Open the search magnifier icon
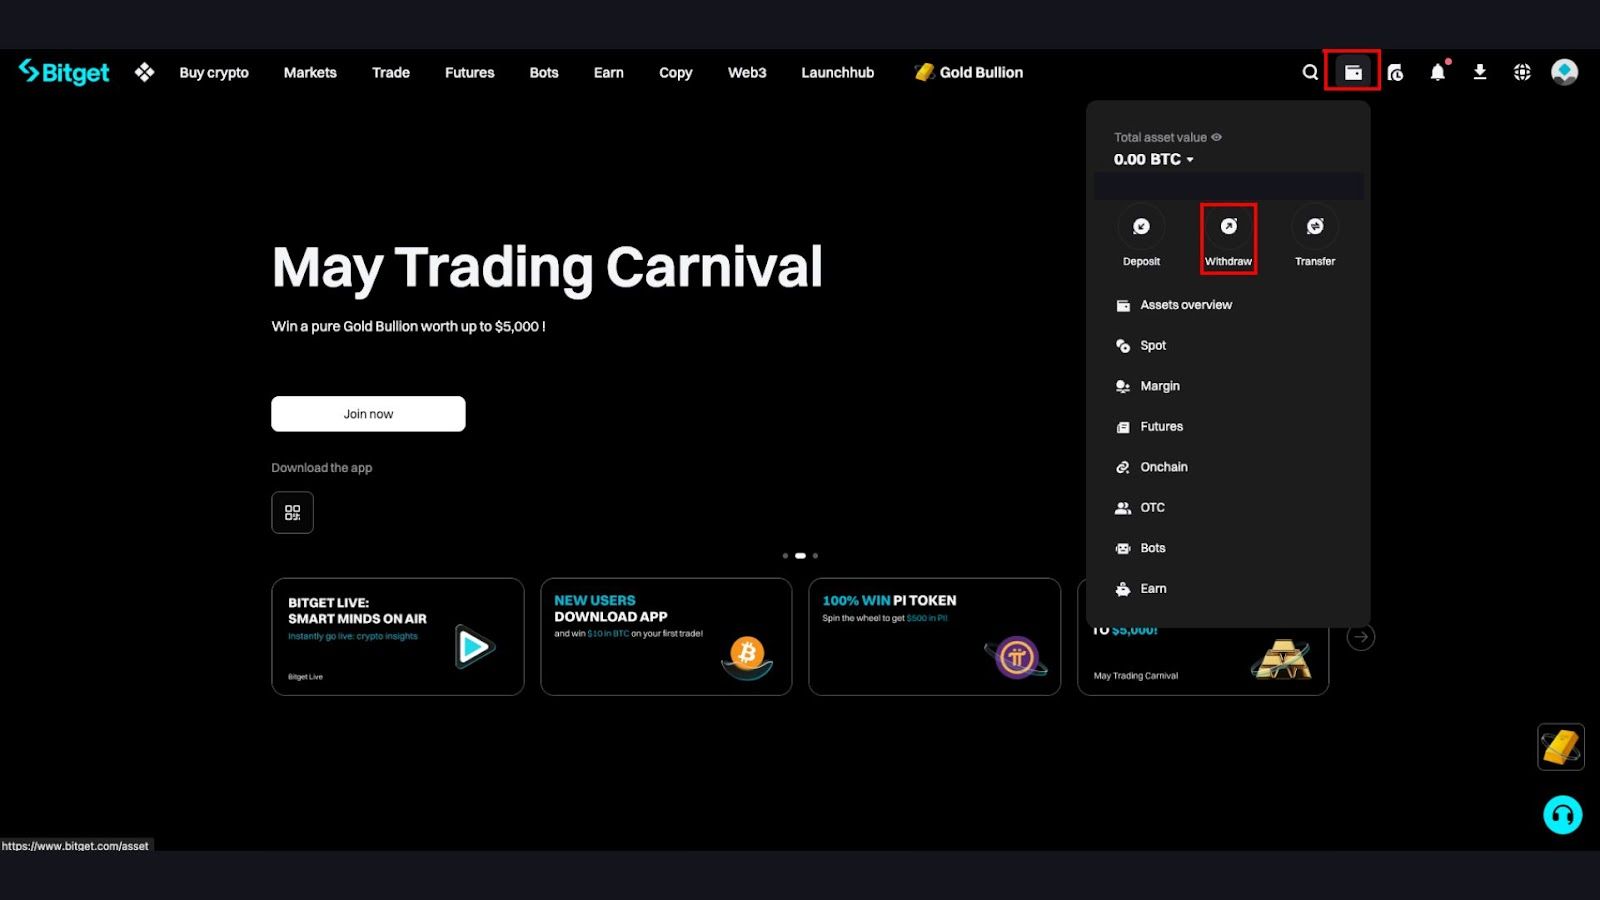Image resolution: width=1600 pixels, height=900 pixels. (x=1310, y=72)
